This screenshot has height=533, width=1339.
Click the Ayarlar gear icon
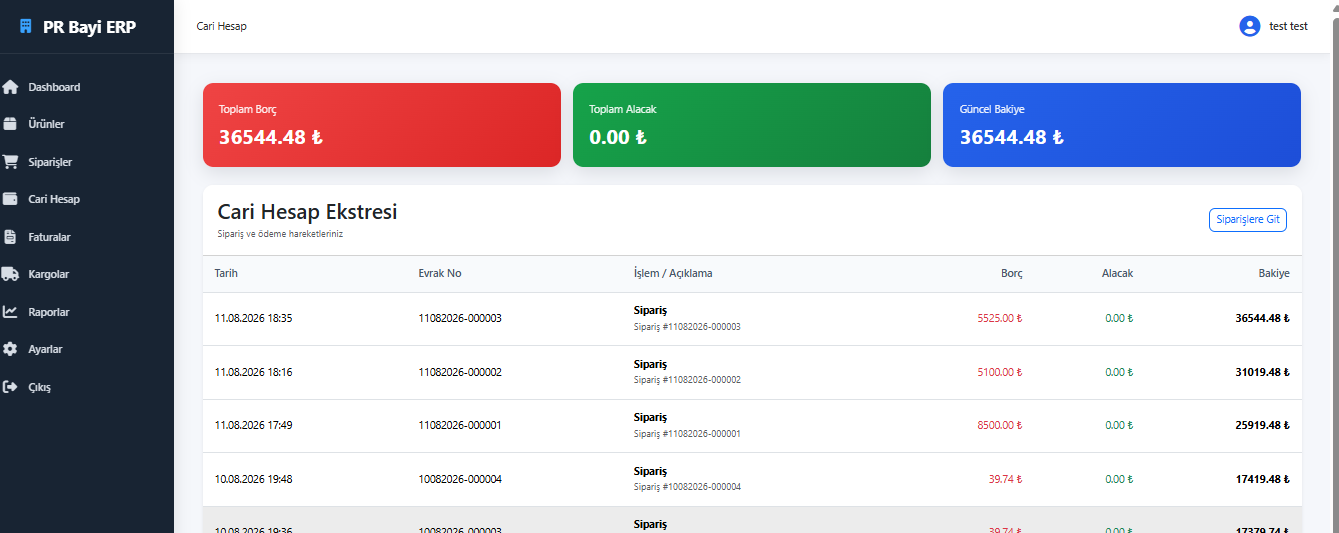[10, 349]
